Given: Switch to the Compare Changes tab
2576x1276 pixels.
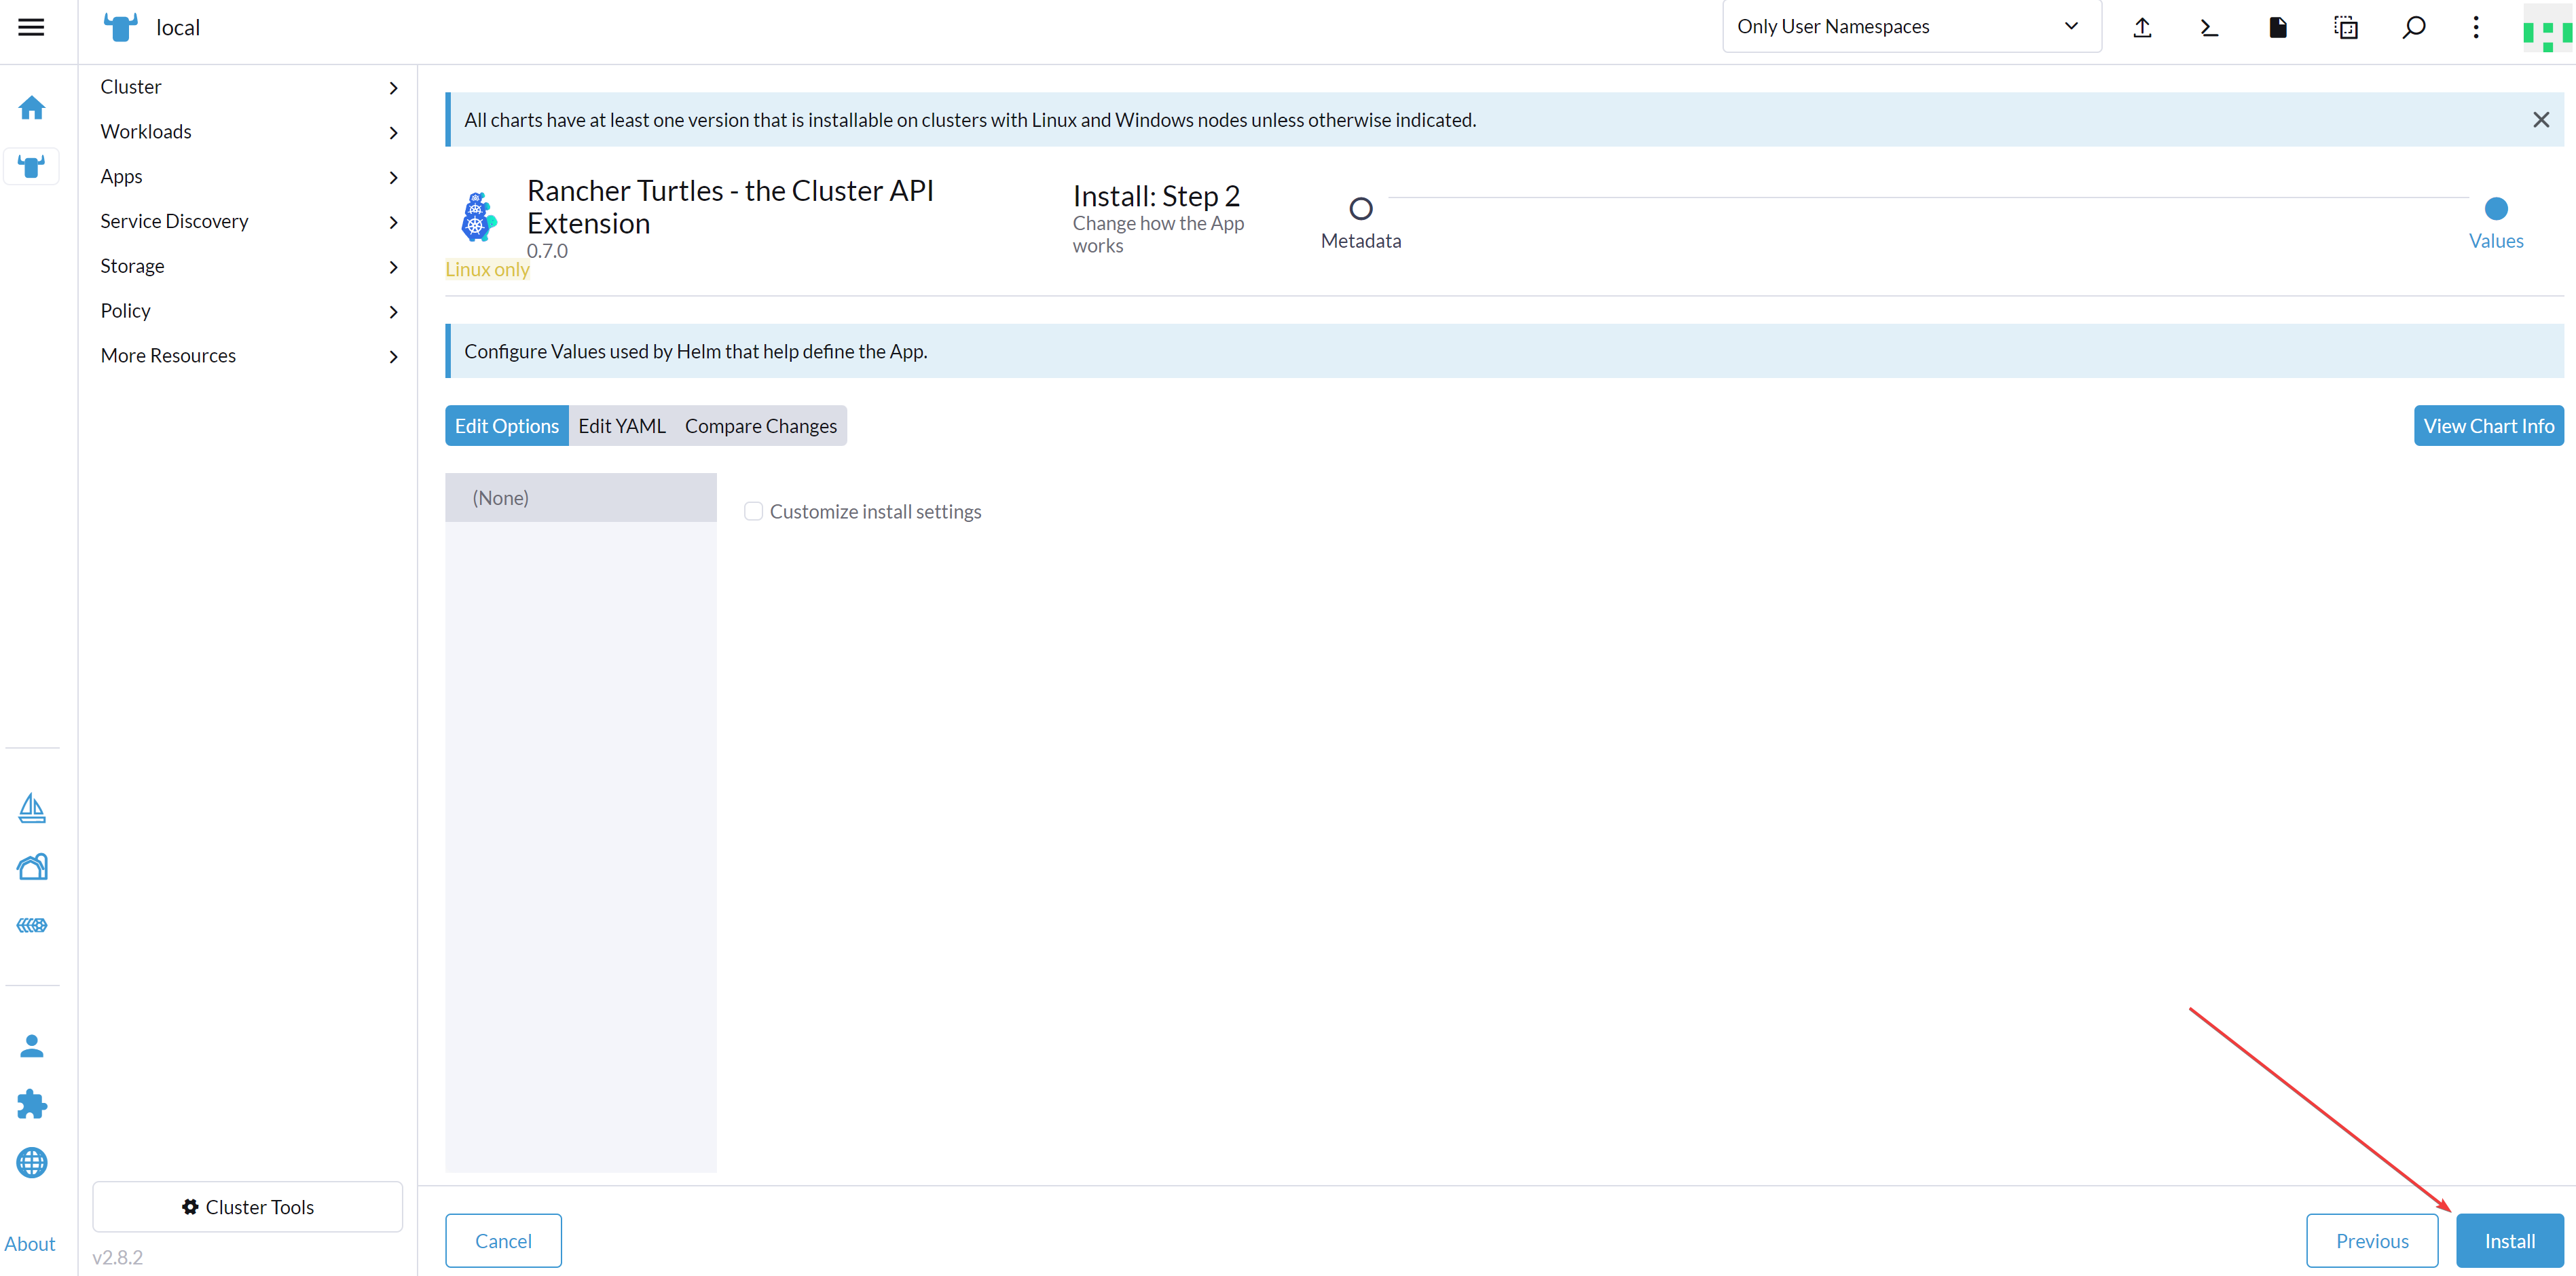Looking at the screenshot, I should [x=761, y=426].
